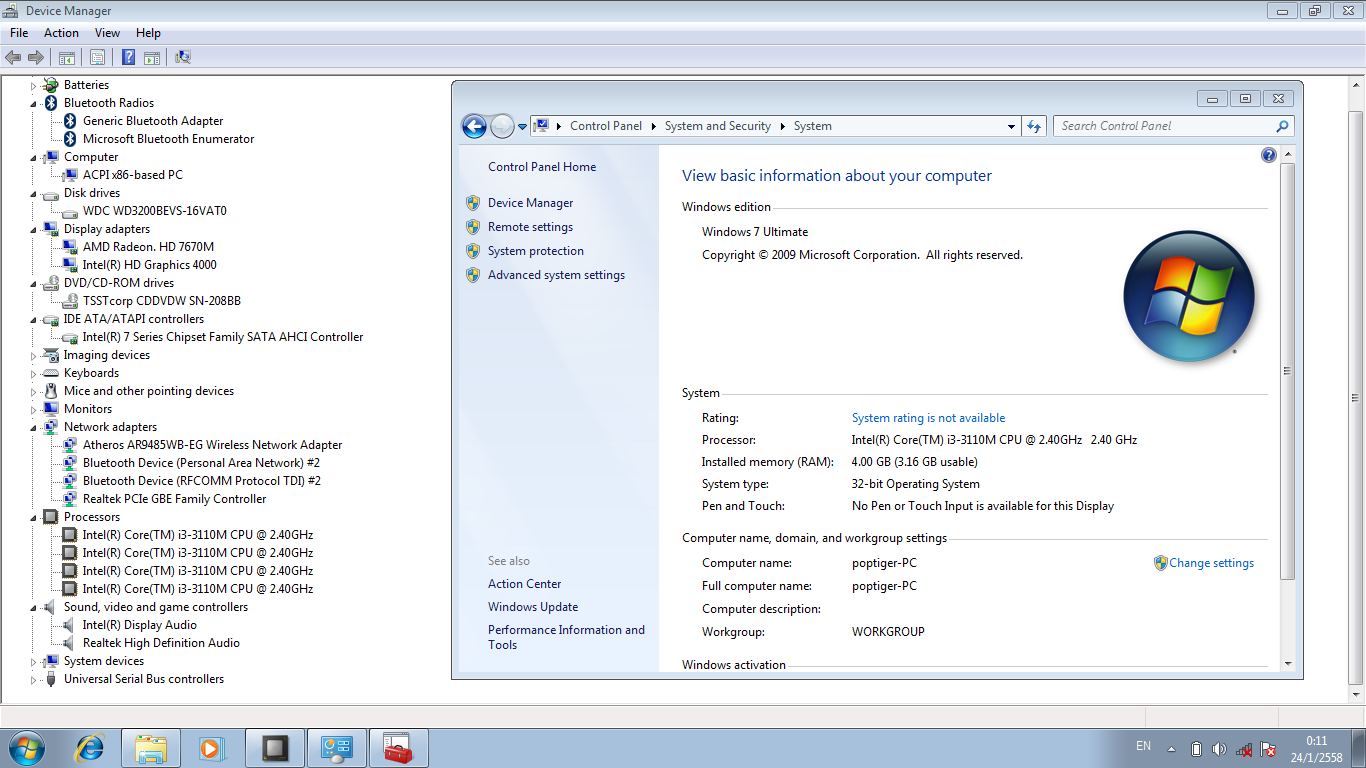Select the AMD Radeon HD 7670M device

148,247
